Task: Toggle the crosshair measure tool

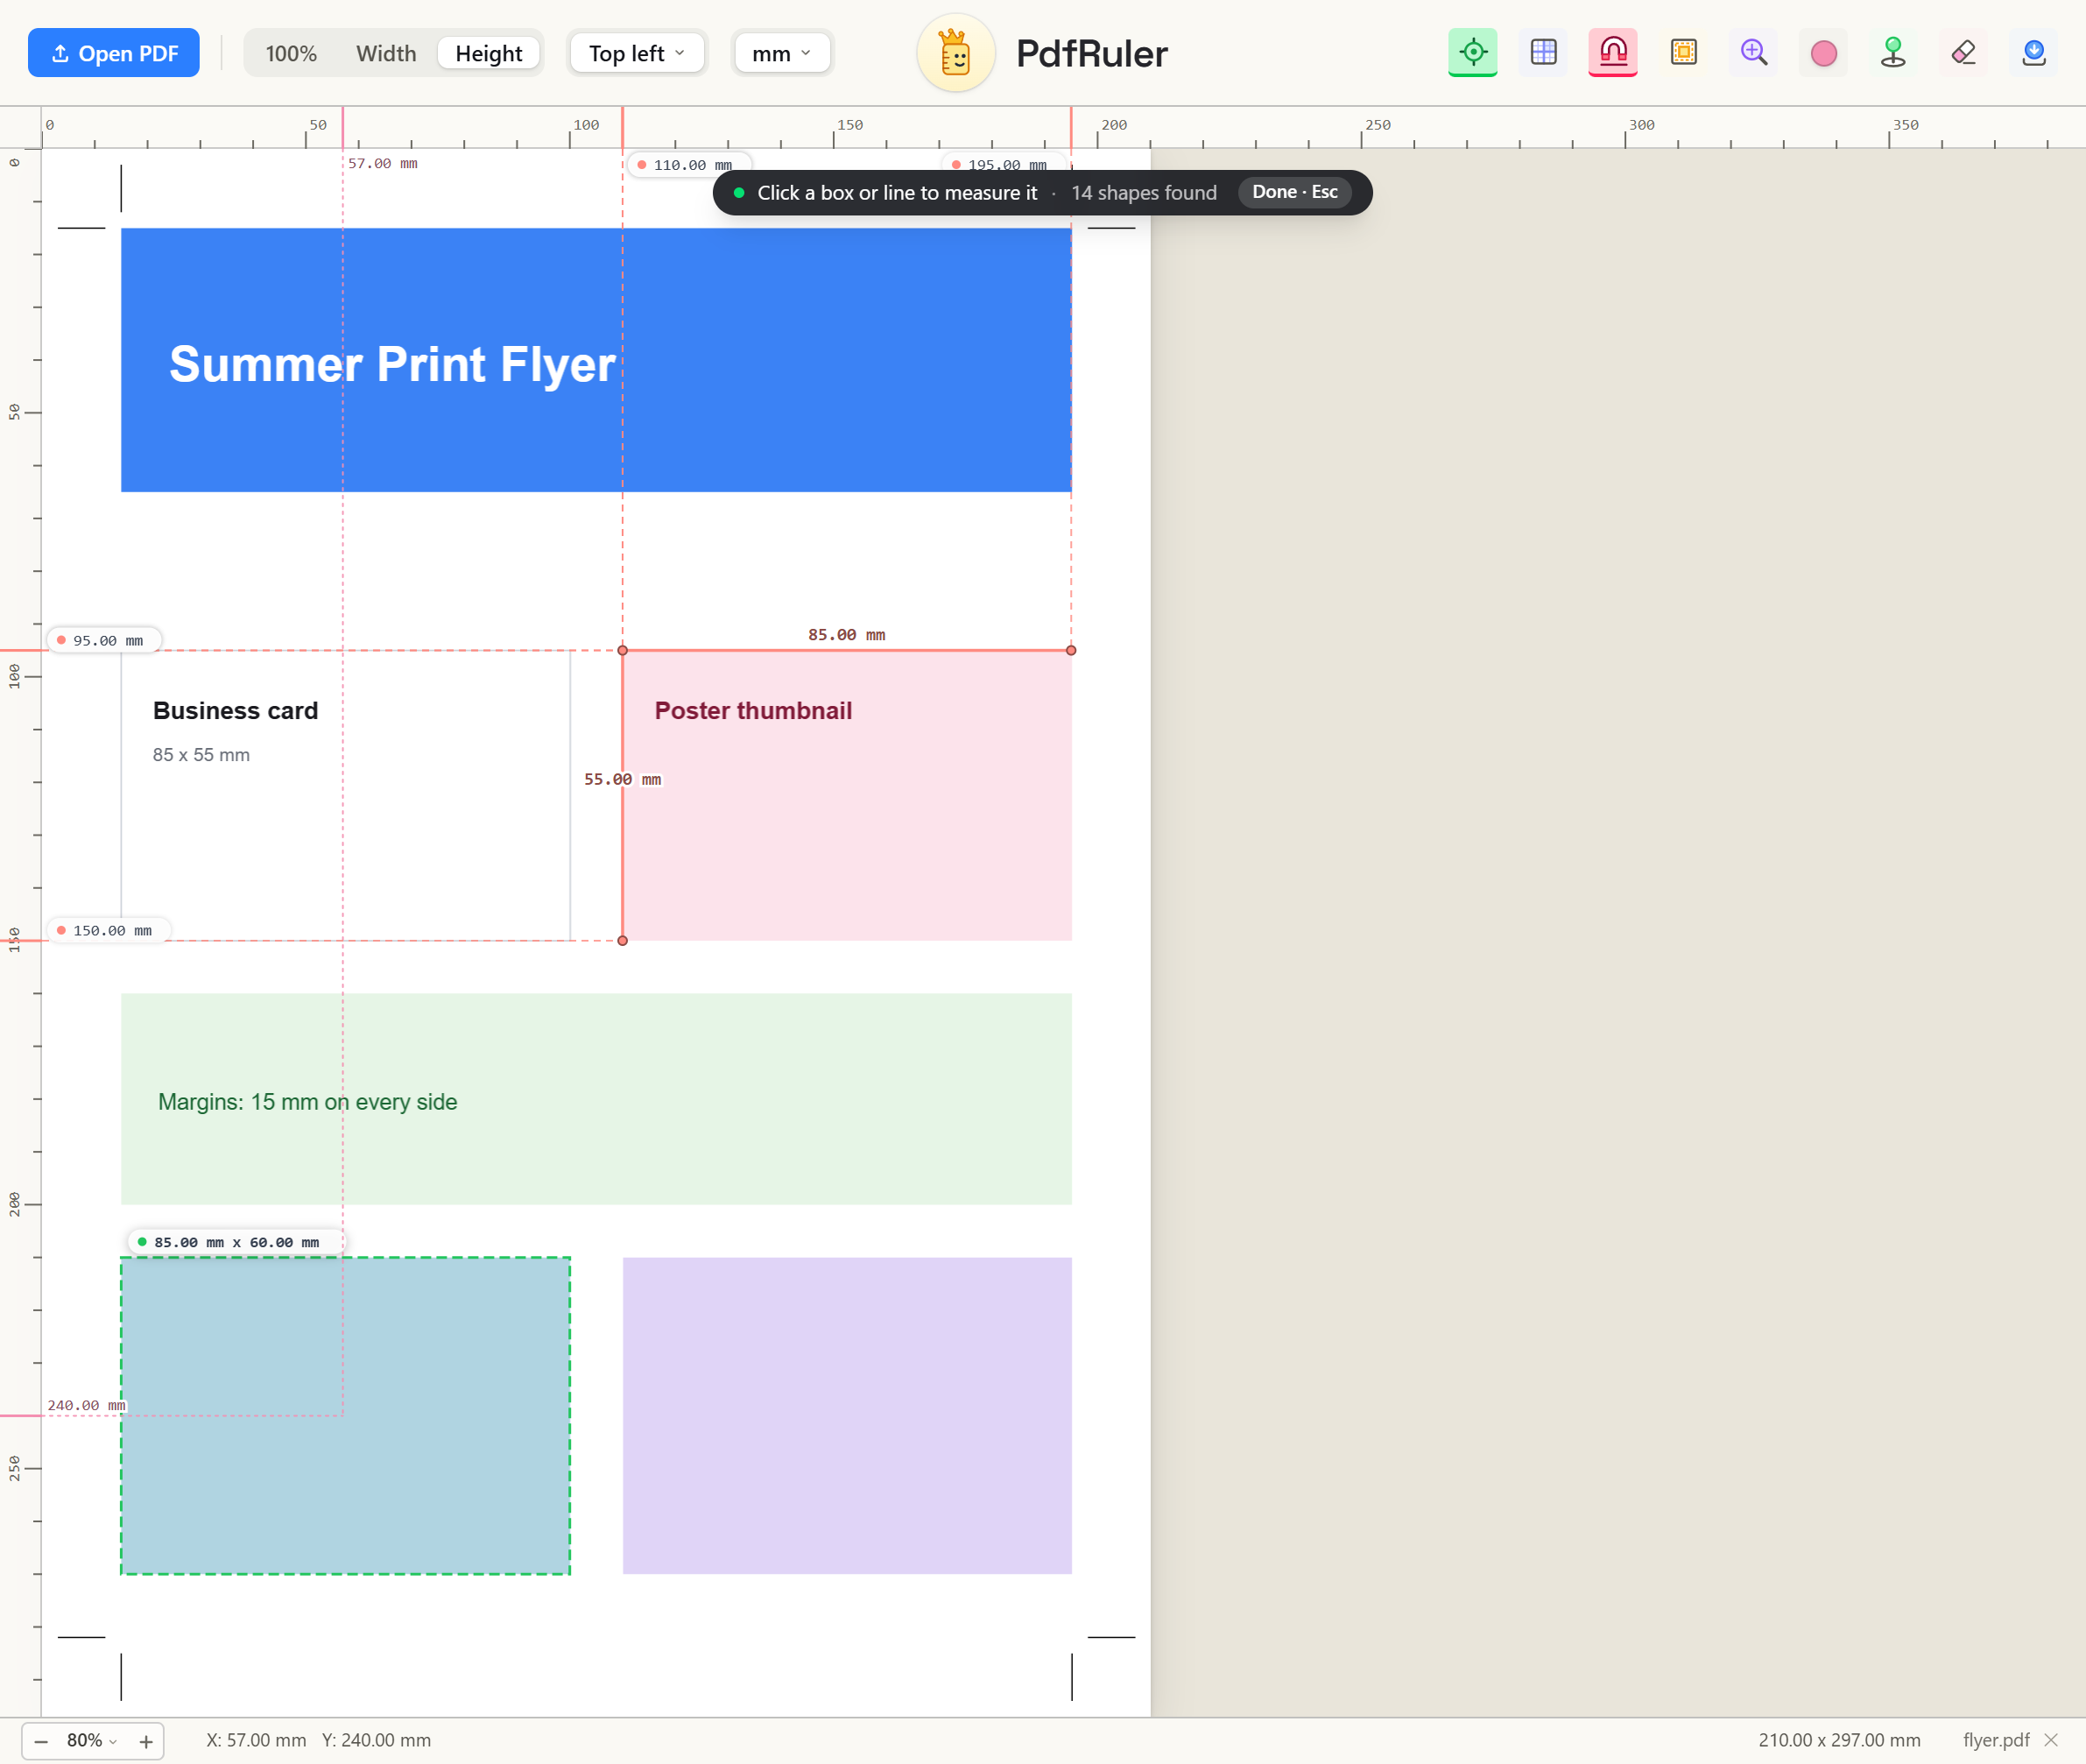Action: click(1472, 52)
